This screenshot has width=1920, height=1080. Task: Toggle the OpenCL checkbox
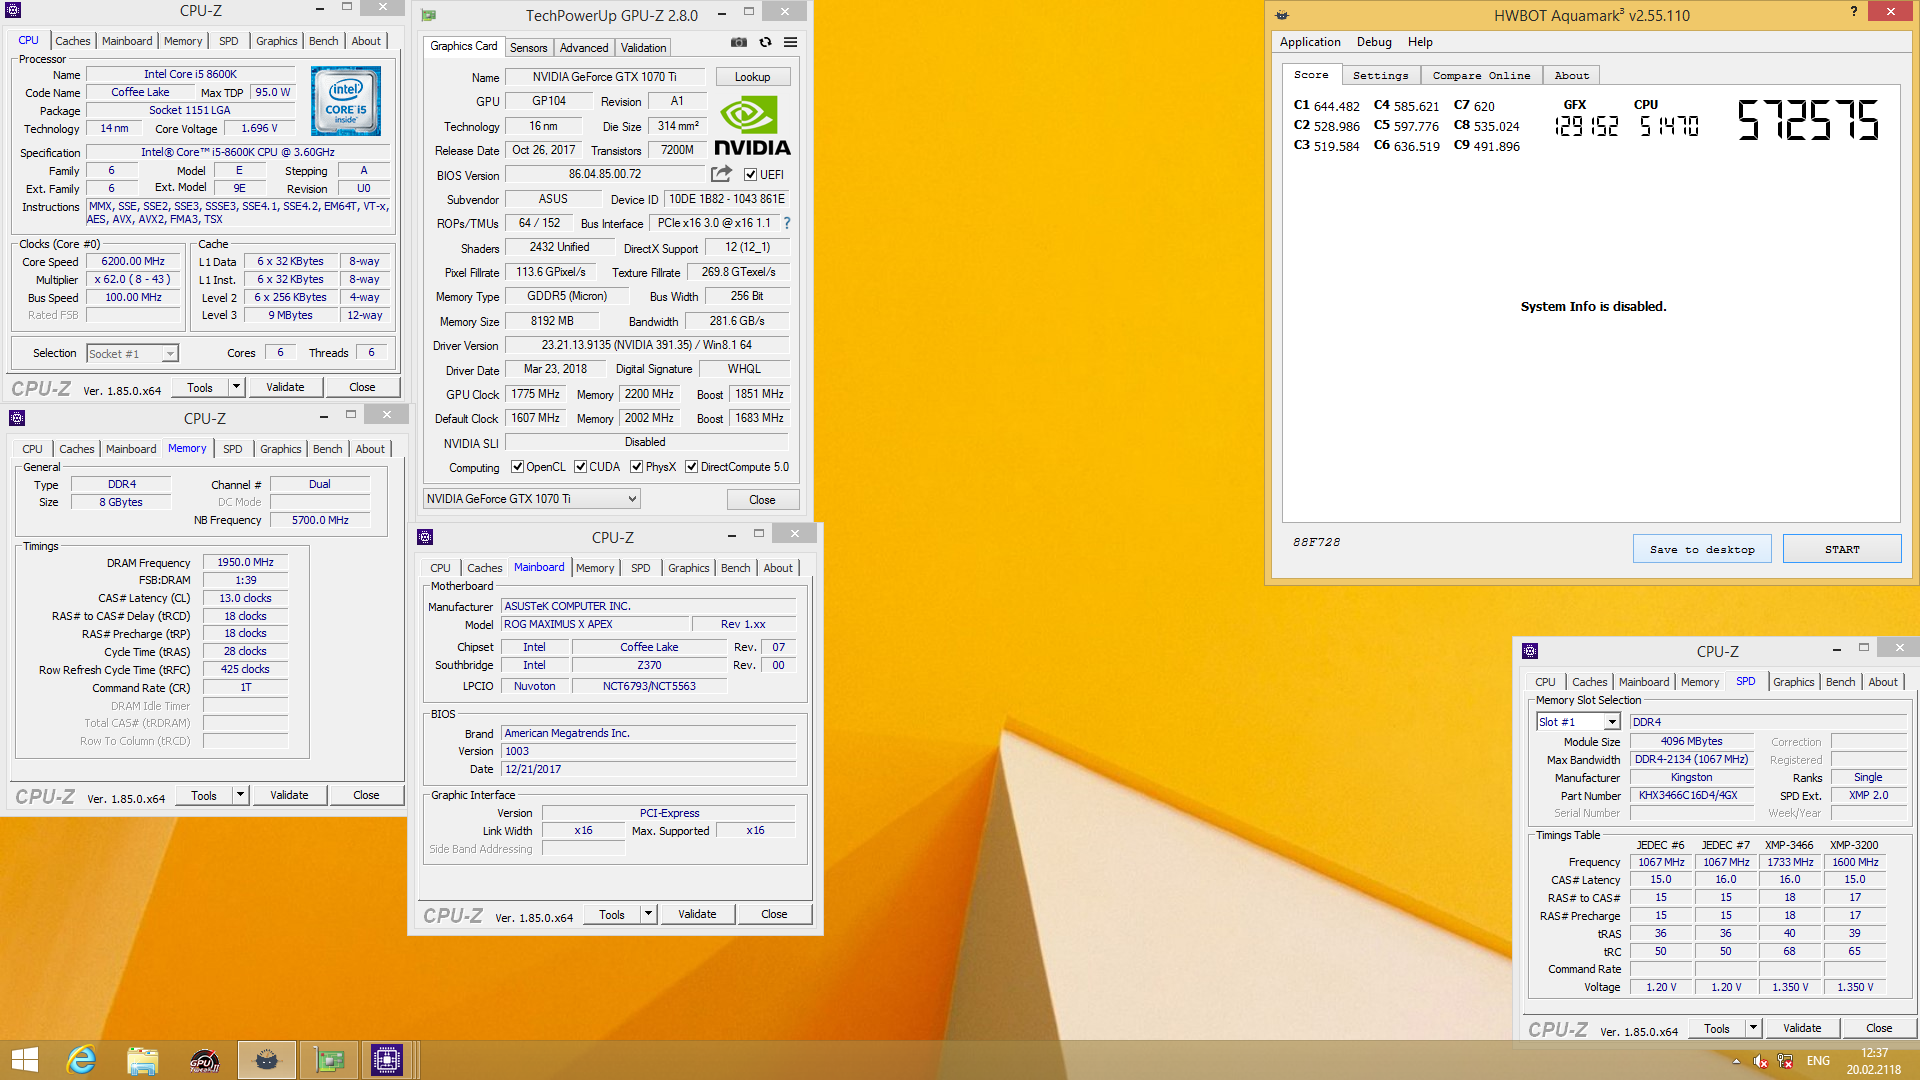[x=517, y=467]
